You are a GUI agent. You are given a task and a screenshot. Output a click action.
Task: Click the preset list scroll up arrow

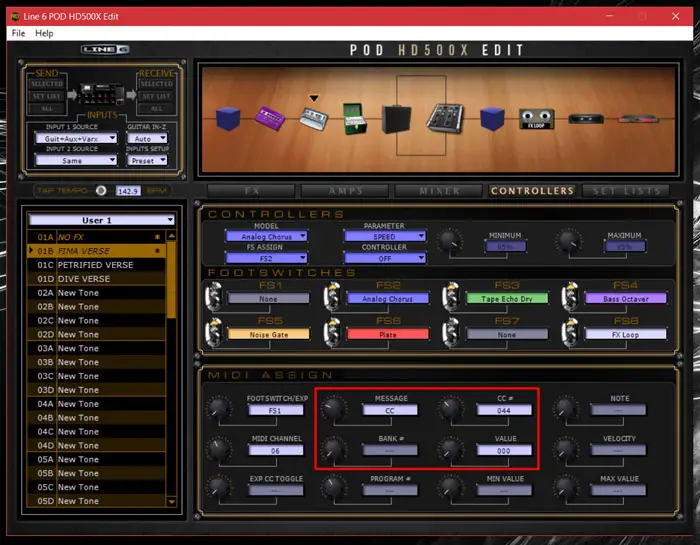171,235
